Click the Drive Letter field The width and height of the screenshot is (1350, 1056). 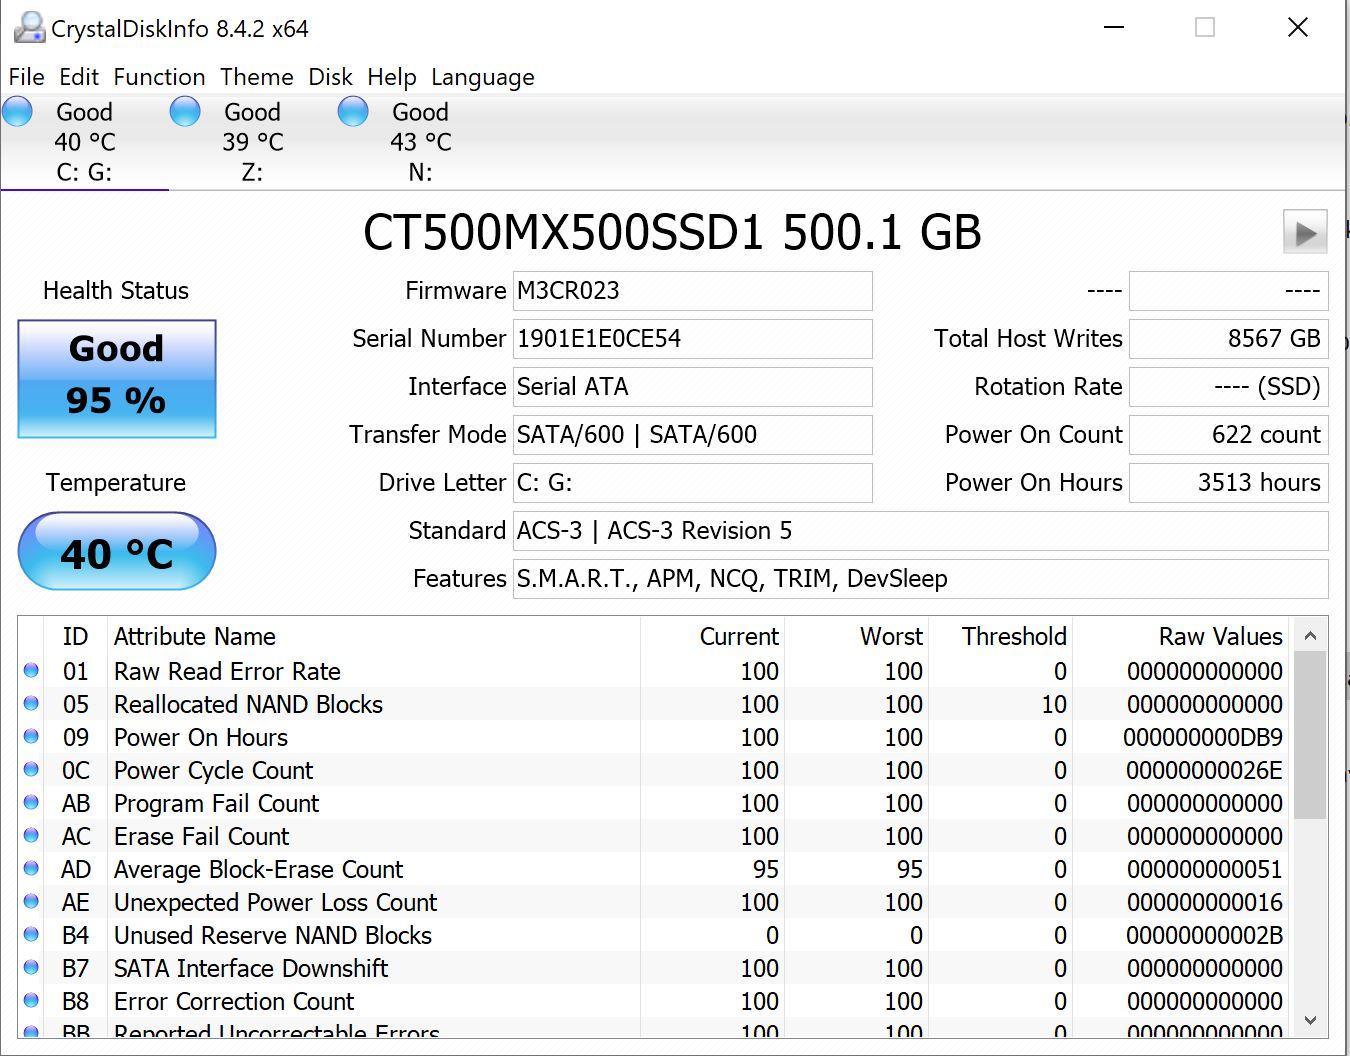(692, 483)
